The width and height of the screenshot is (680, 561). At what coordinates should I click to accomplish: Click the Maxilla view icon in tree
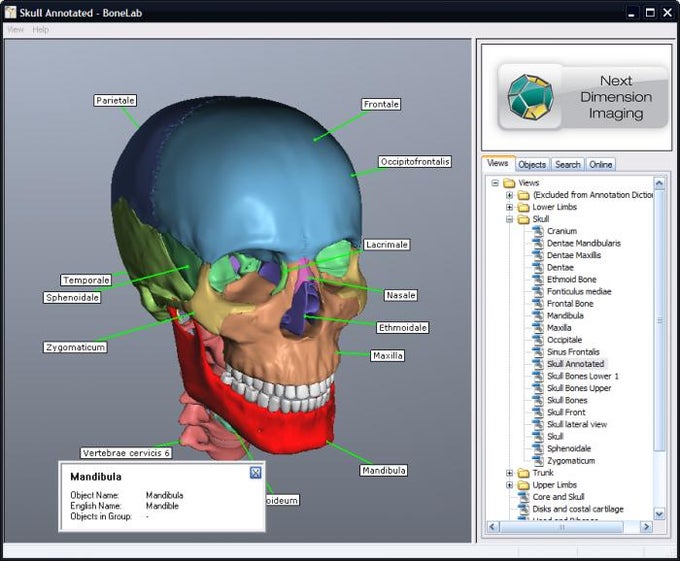coord(538,328)
